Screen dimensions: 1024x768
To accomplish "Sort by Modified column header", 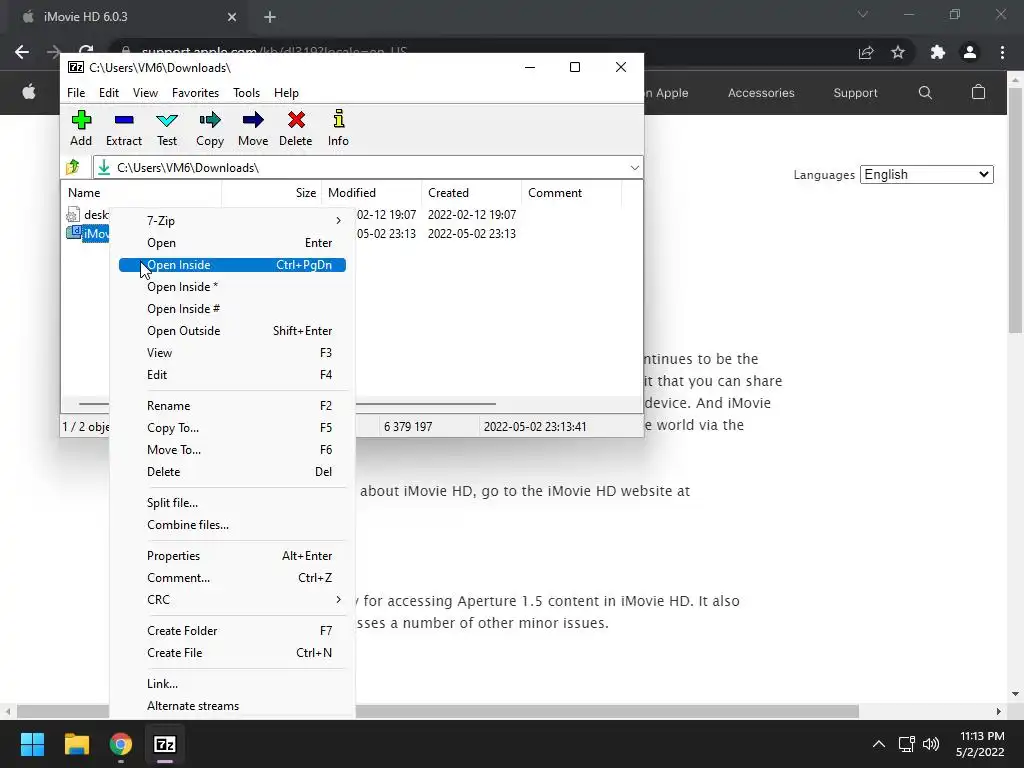I will click(372, 193).
